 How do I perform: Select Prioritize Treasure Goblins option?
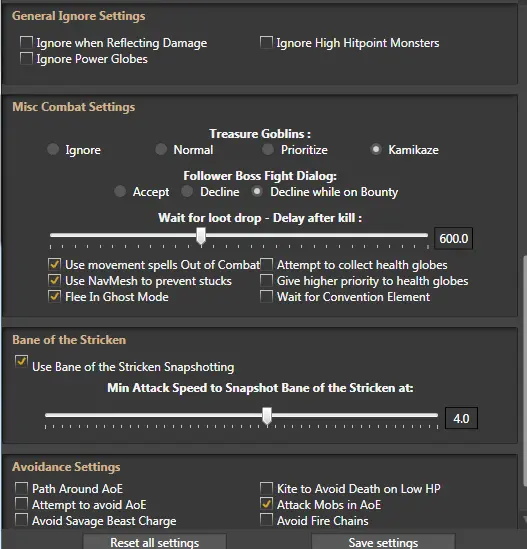point(268,150)
